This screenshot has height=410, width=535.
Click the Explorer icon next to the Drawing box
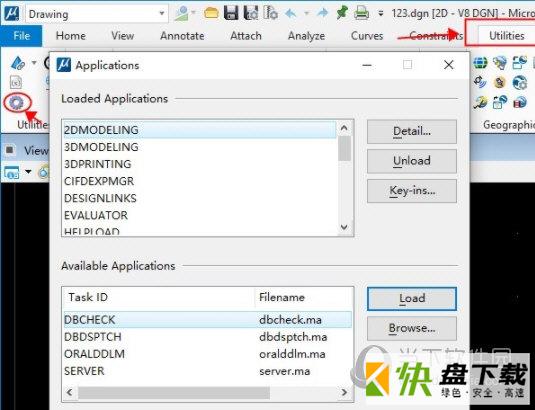(182, 13)
